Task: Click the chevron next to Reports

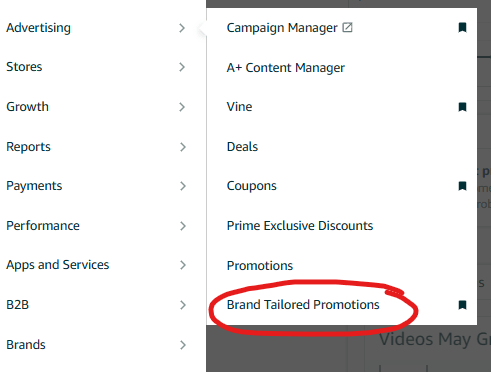Action: pos(183,147)
